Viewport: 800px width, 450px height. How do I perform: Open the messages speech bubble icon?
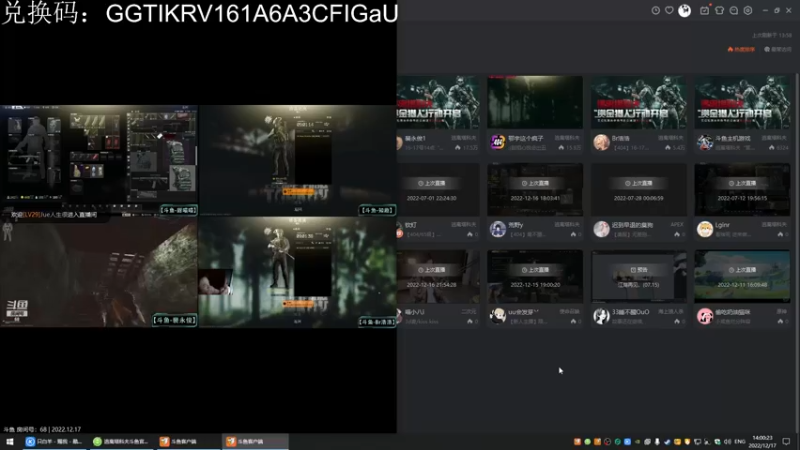coord(734,11)
